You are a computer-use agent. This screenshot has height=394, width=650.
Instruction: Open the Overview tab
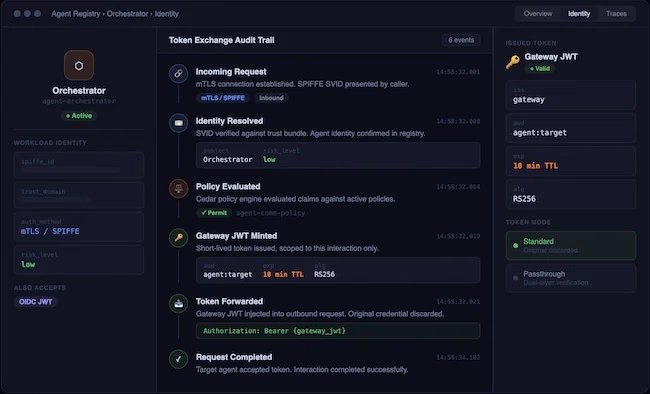click(538, 14)
